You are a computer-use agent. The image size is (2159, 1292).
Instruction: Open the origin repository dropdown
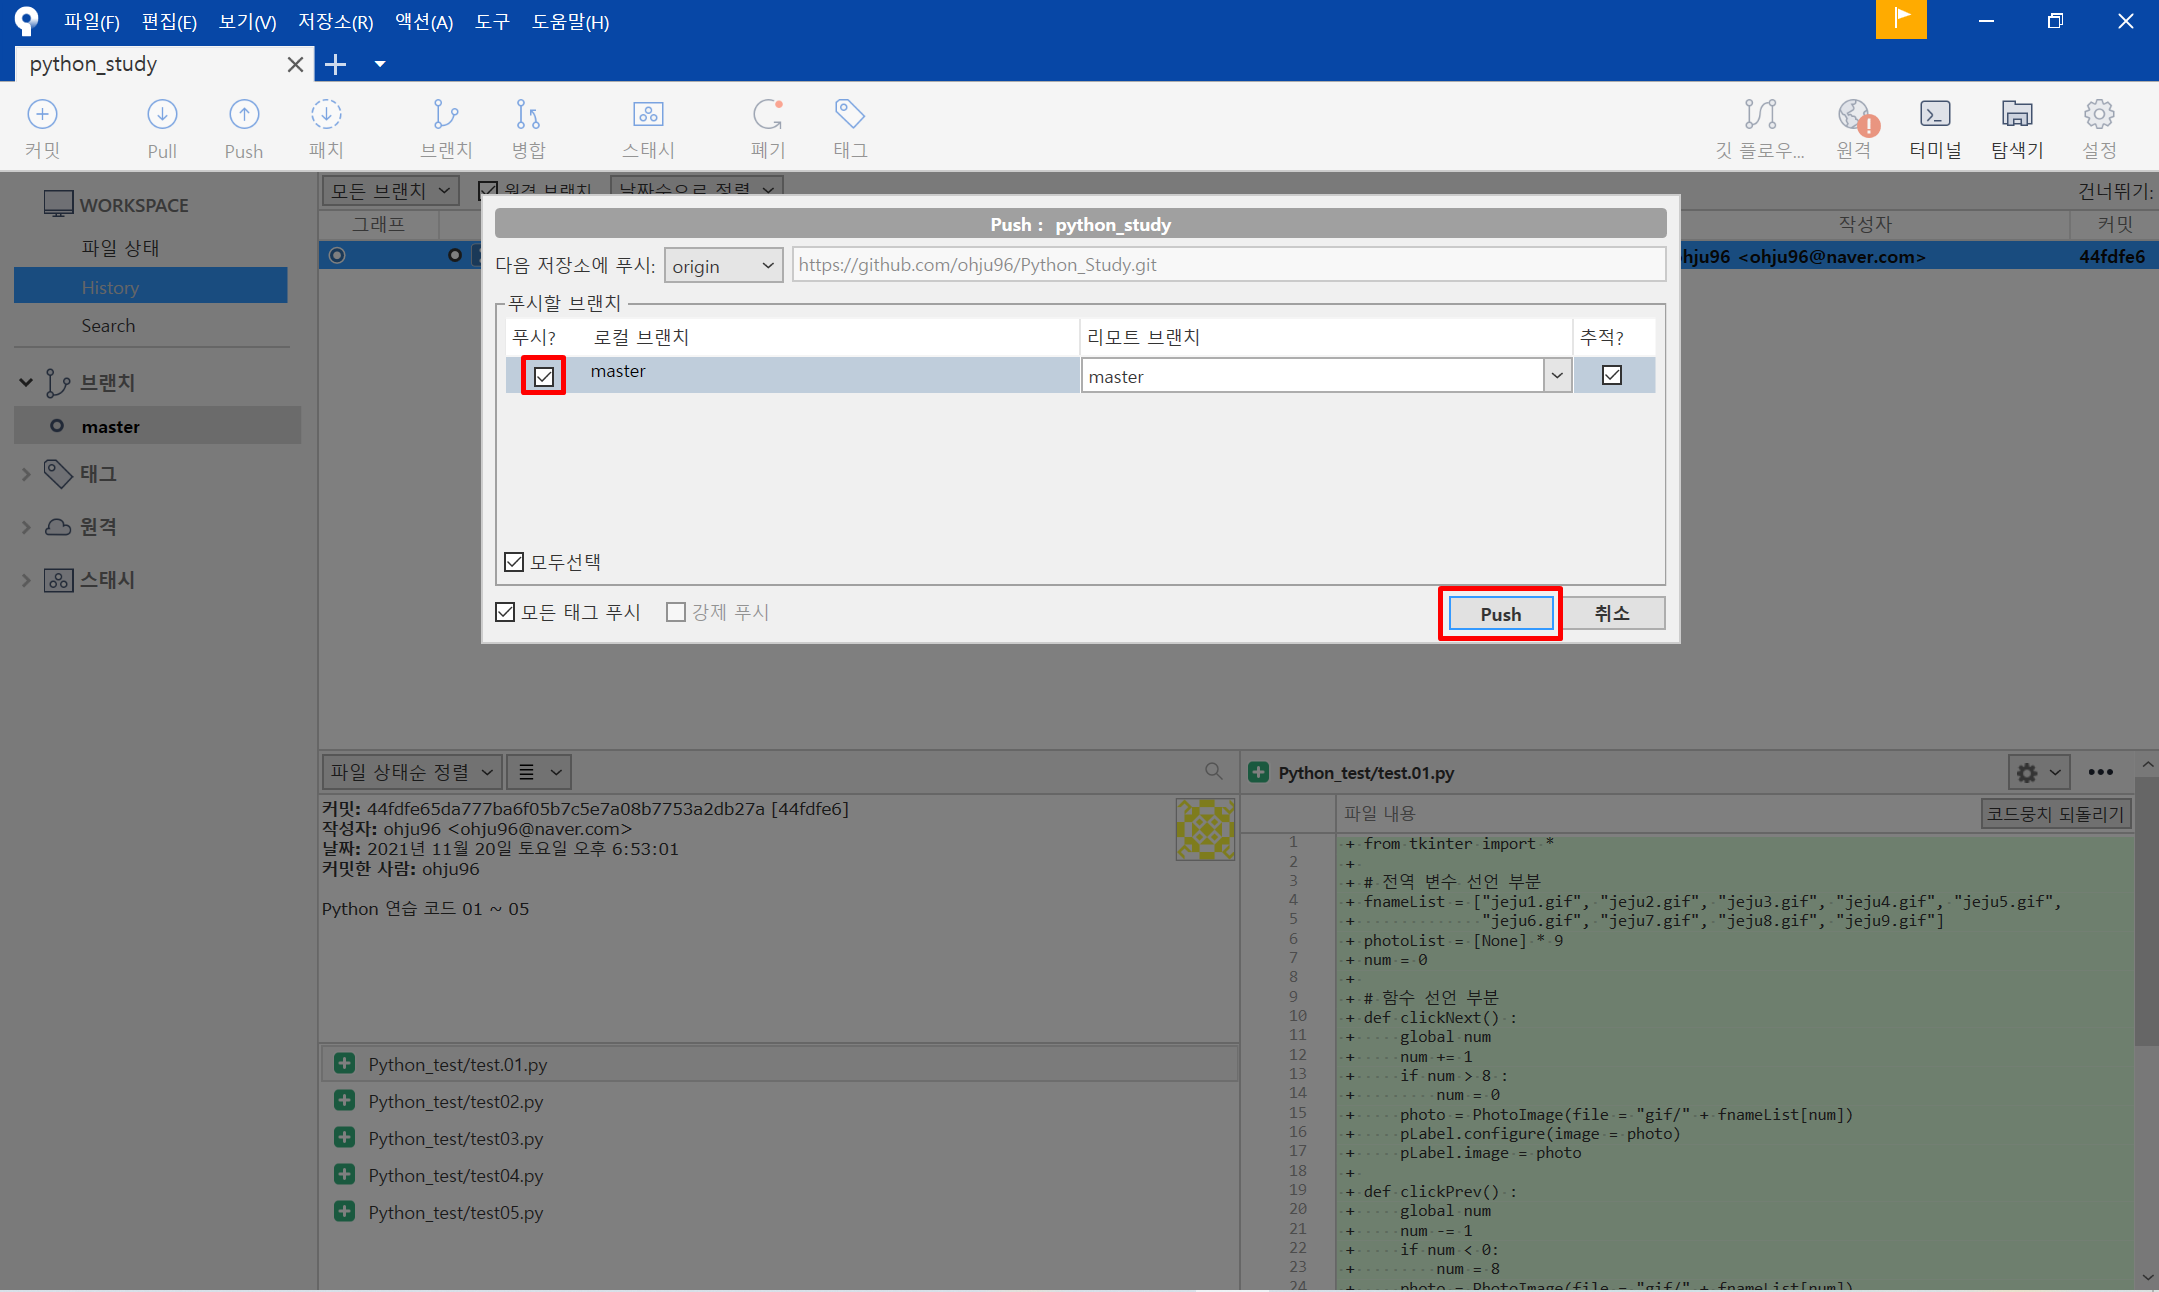tap(723, 265)
